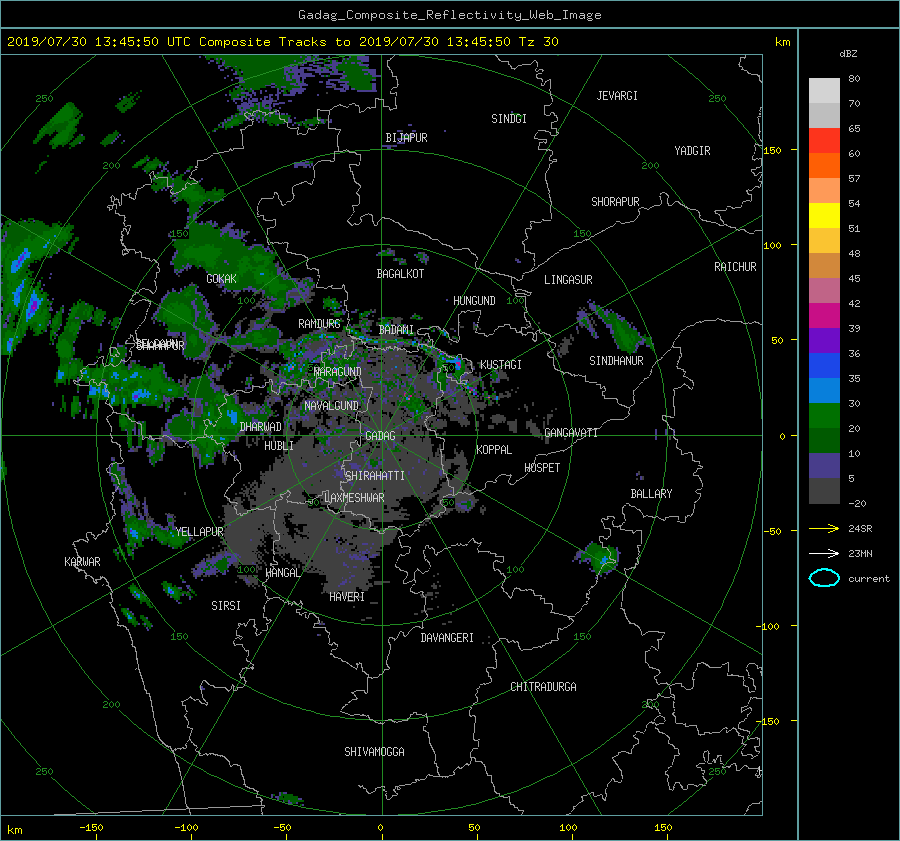The image size is (900, 841).
Task: Click the GADAG radar center label
Action: (381, 436)
